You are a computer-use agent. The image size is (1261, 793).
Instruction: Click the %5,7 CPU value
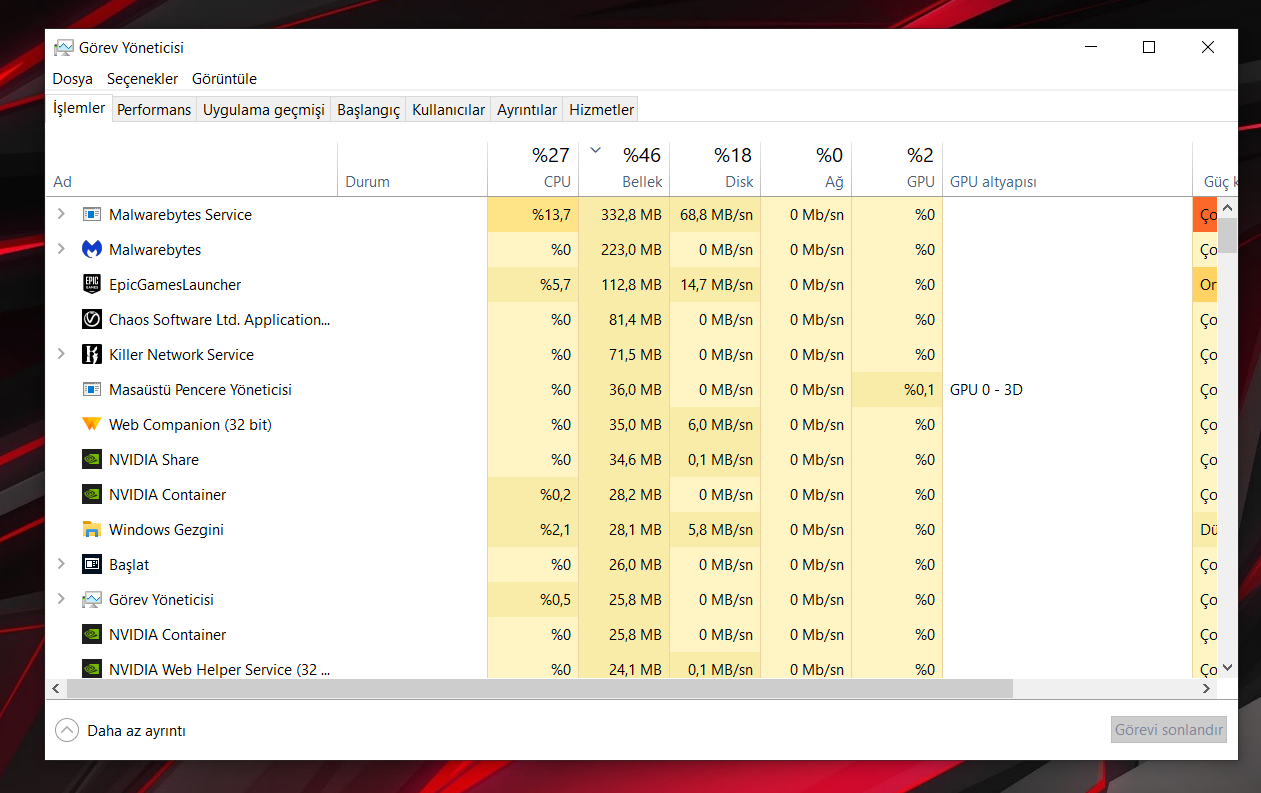[555, 285]
